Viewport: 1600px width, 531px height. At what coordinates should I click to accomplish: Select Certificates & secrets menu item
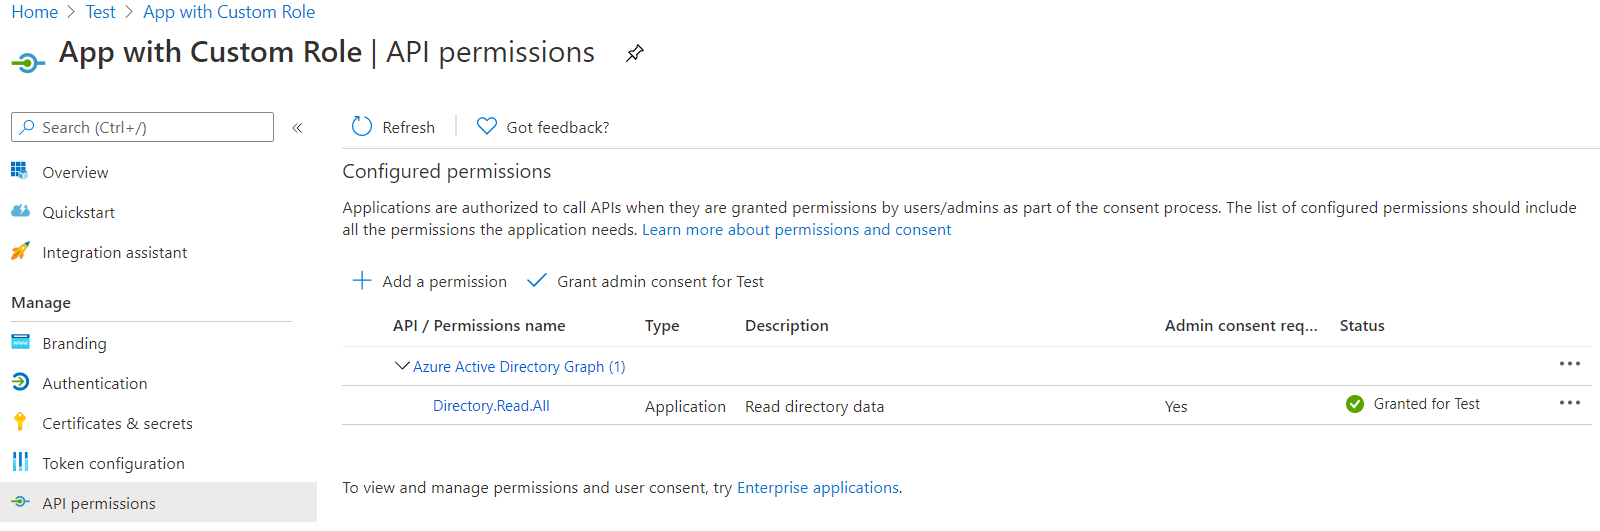coord(117,424)
